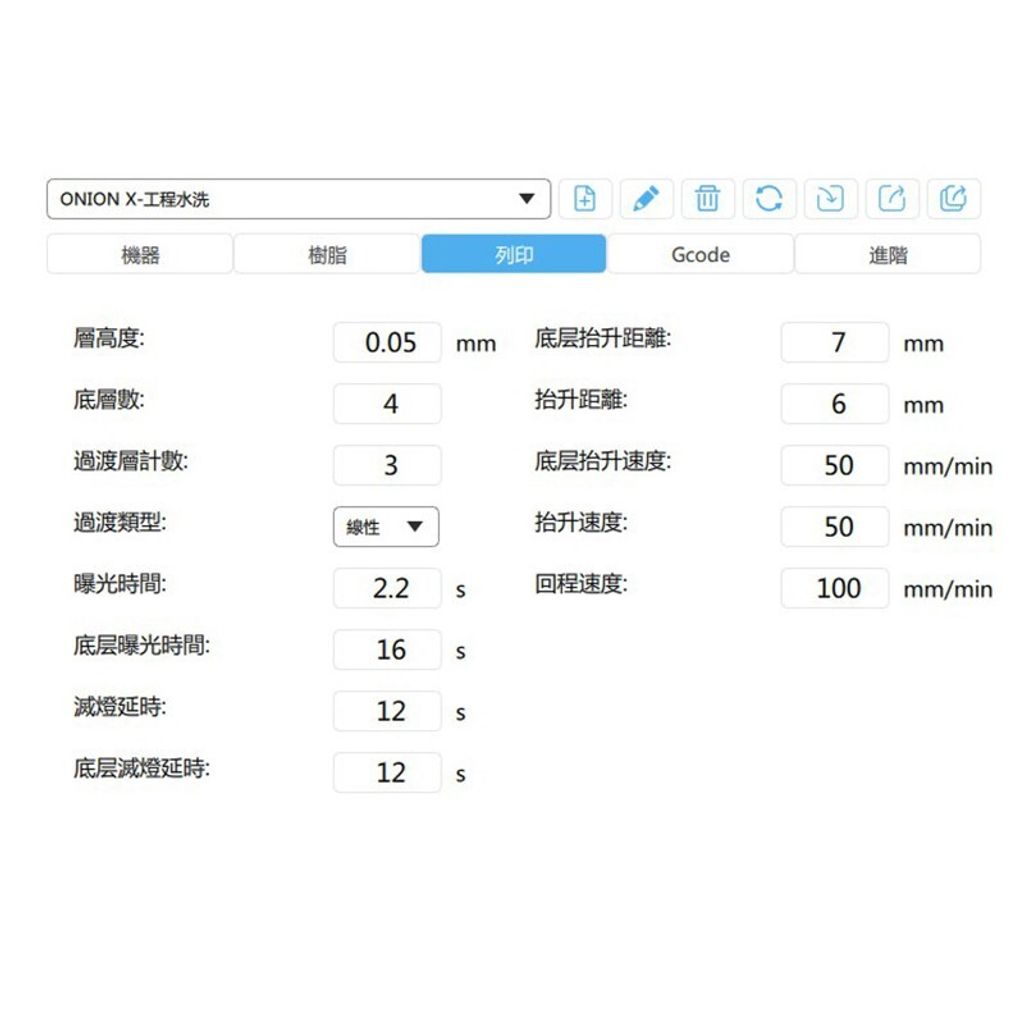Click the 層高度 field showing 0.05
The width and height of the screenshot is (1024, 1024).
click(387, 342)
